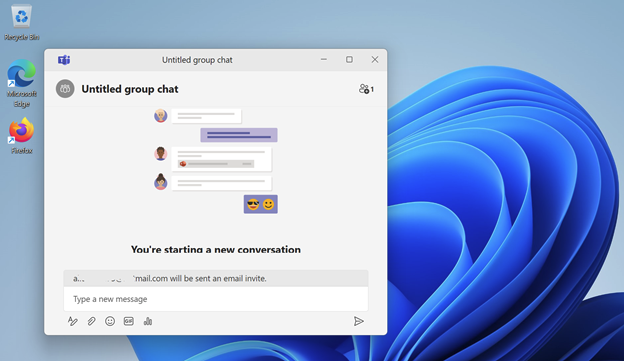
Task: Attach a file with the paperclip icon
Action: click(91, 321)
